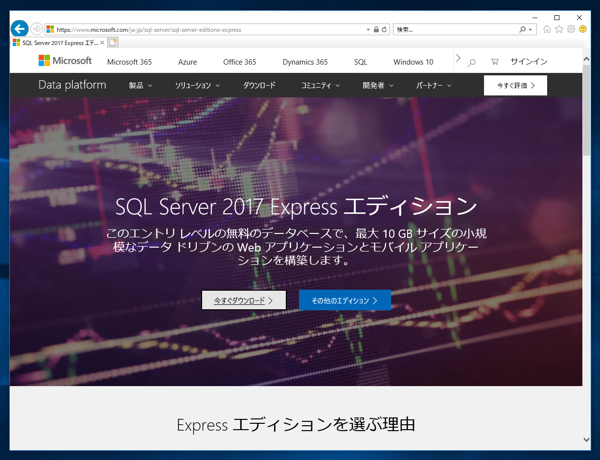Open the shopping cart icon
The width and height of the screenshot is (600, 460).
tap(494, 62)
